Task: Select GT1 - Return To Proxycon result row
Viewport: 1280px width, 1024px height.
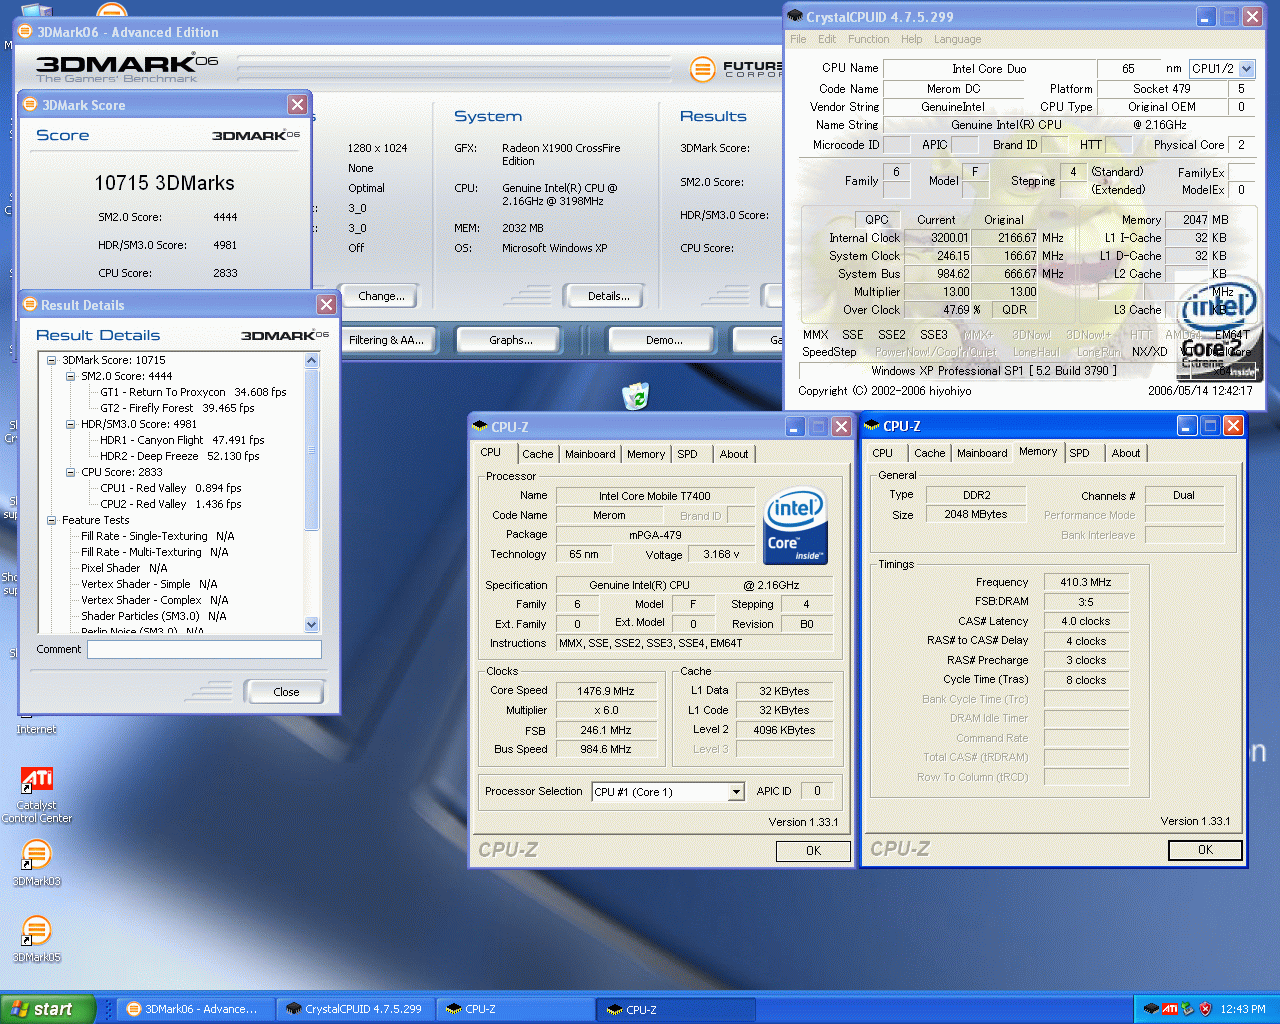Action: 193,392
